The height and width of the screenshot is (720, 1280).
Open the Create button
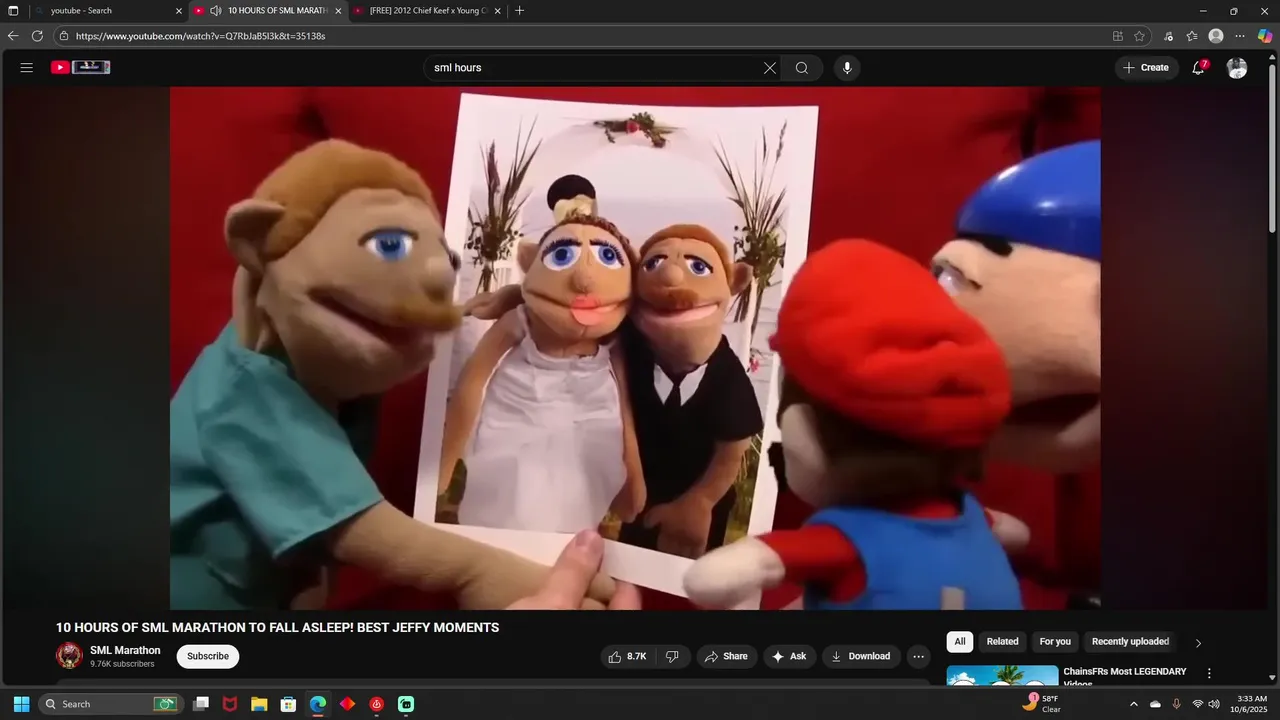tap(1146, 68)
